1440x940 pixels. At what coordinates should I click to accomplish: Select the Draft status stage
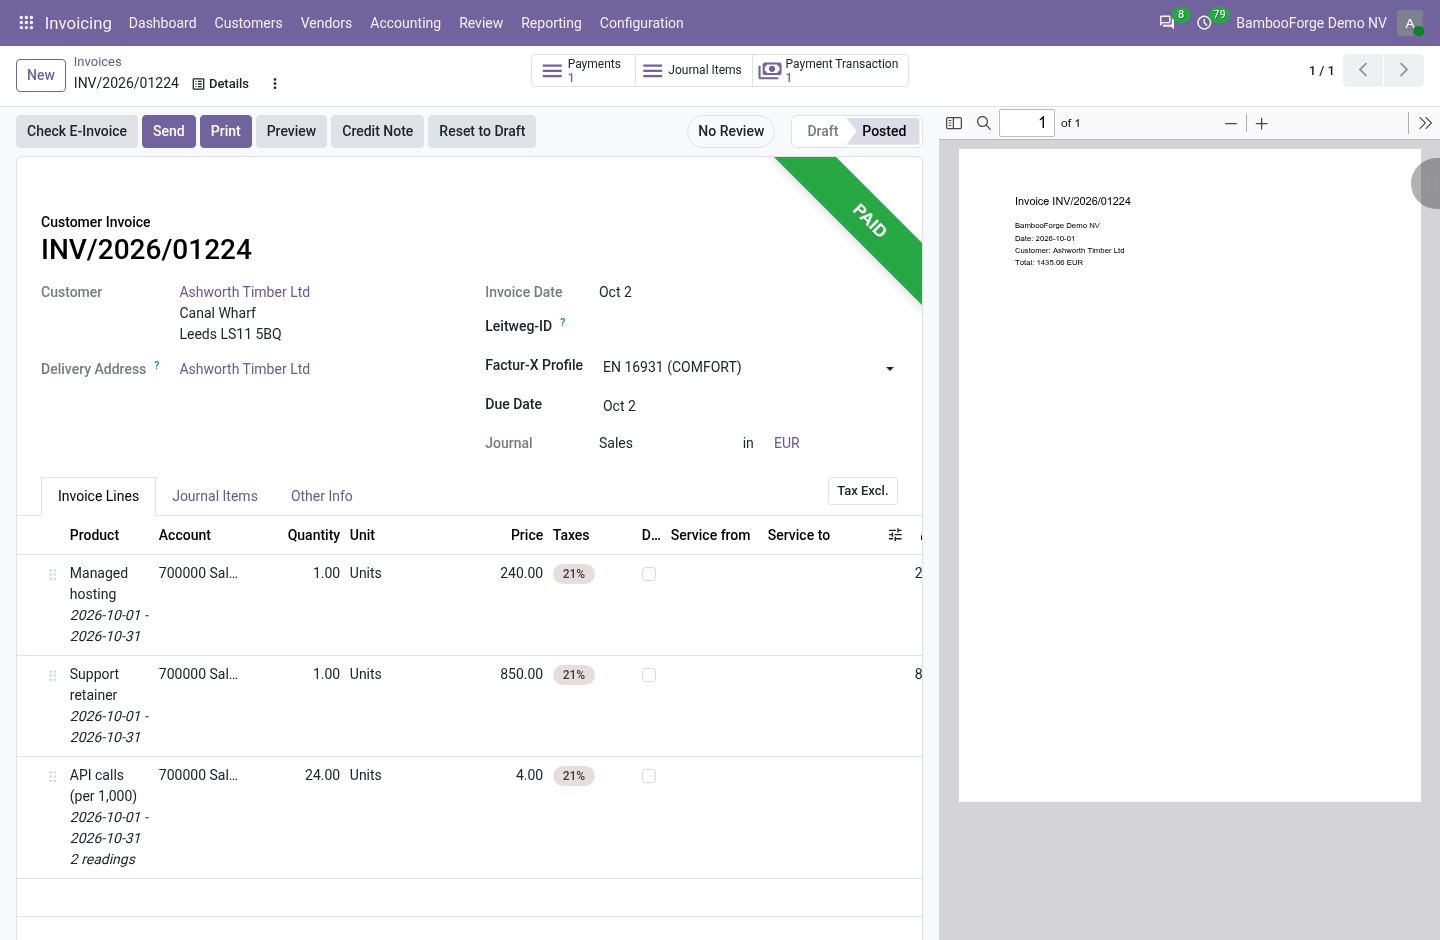[822, 131]
